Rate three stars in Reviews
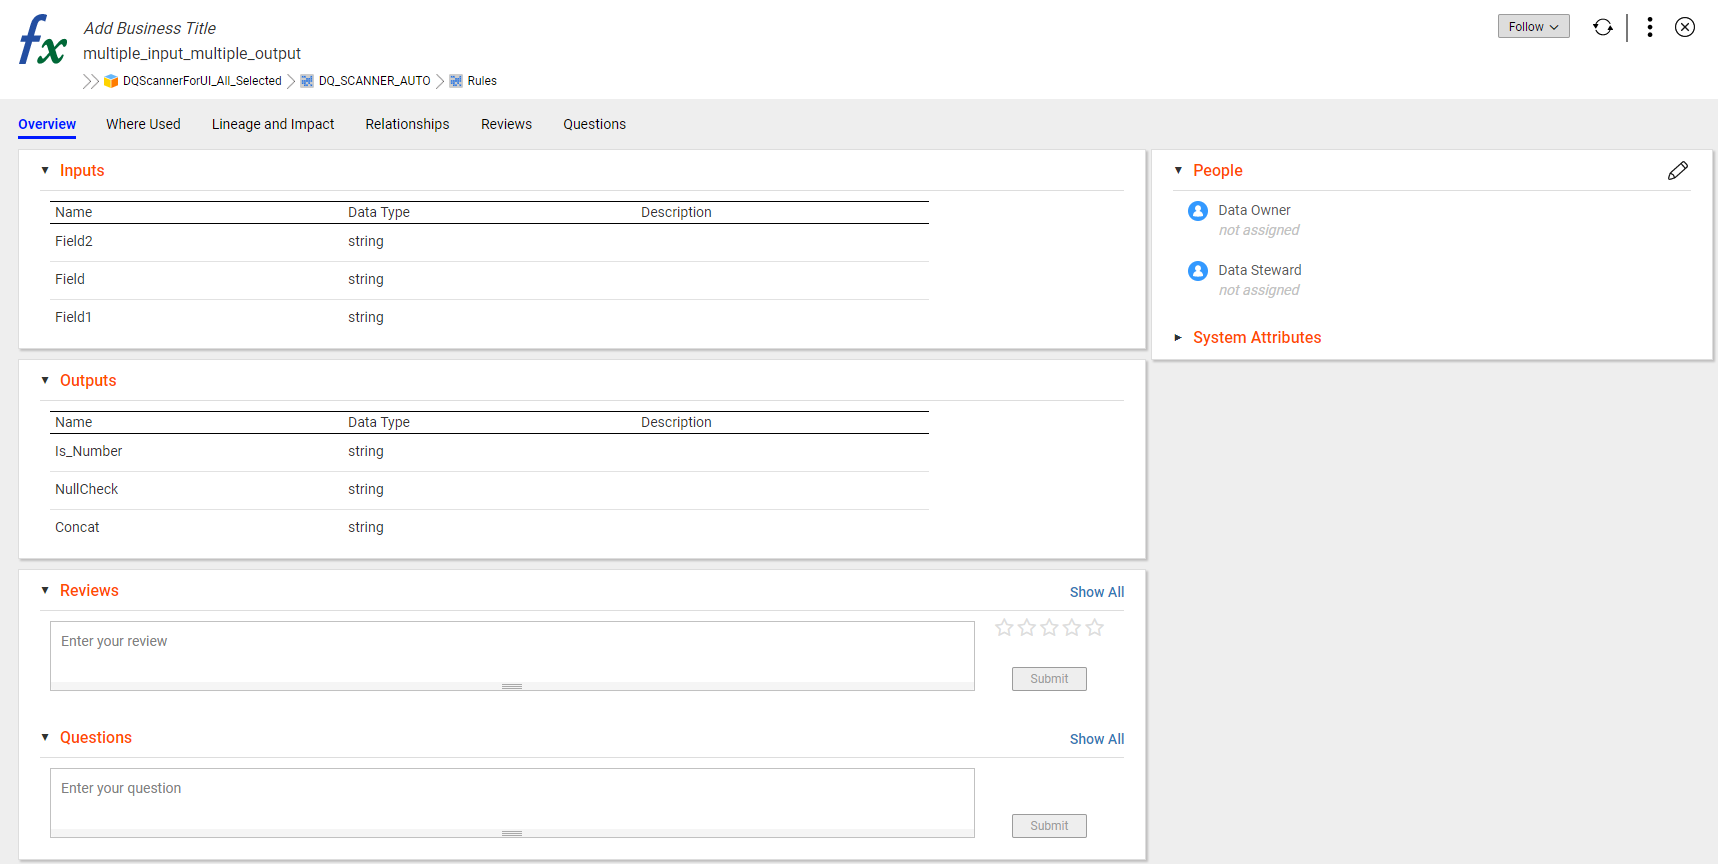This screenshot has width=1718, height=864. [1049, 627]
